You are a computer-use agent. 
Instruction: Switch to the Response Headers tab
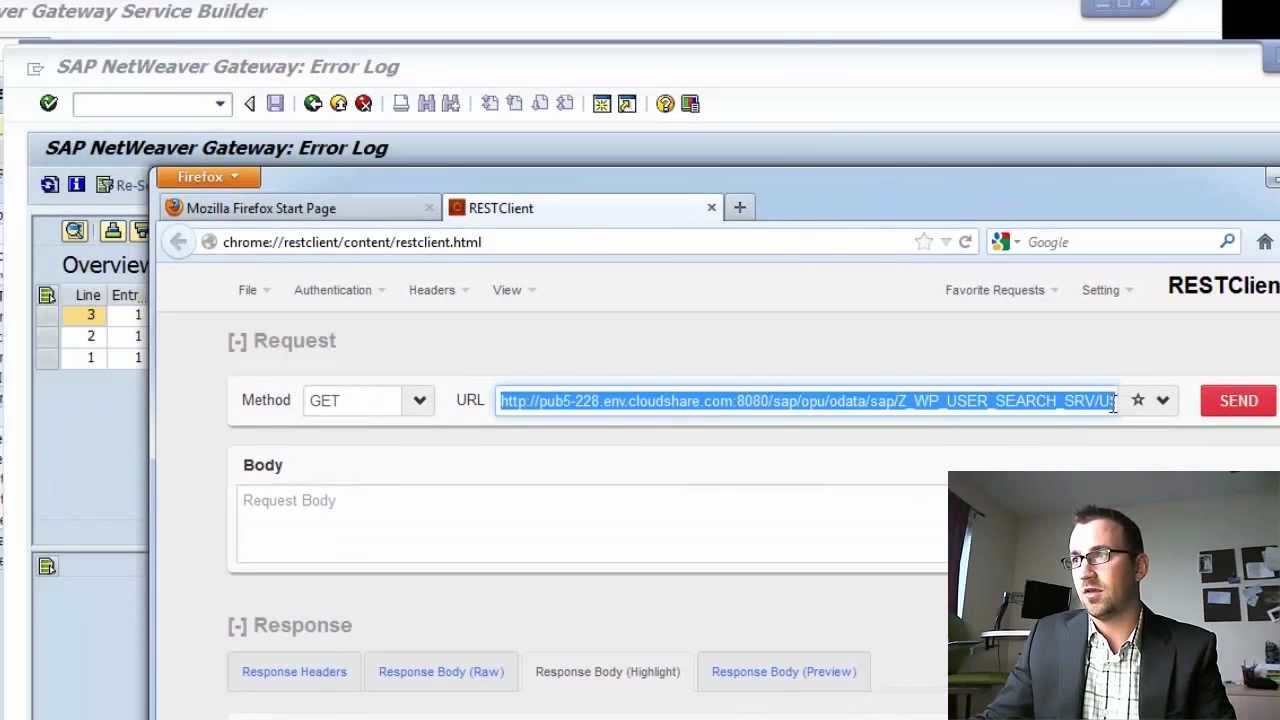(294, 672)
